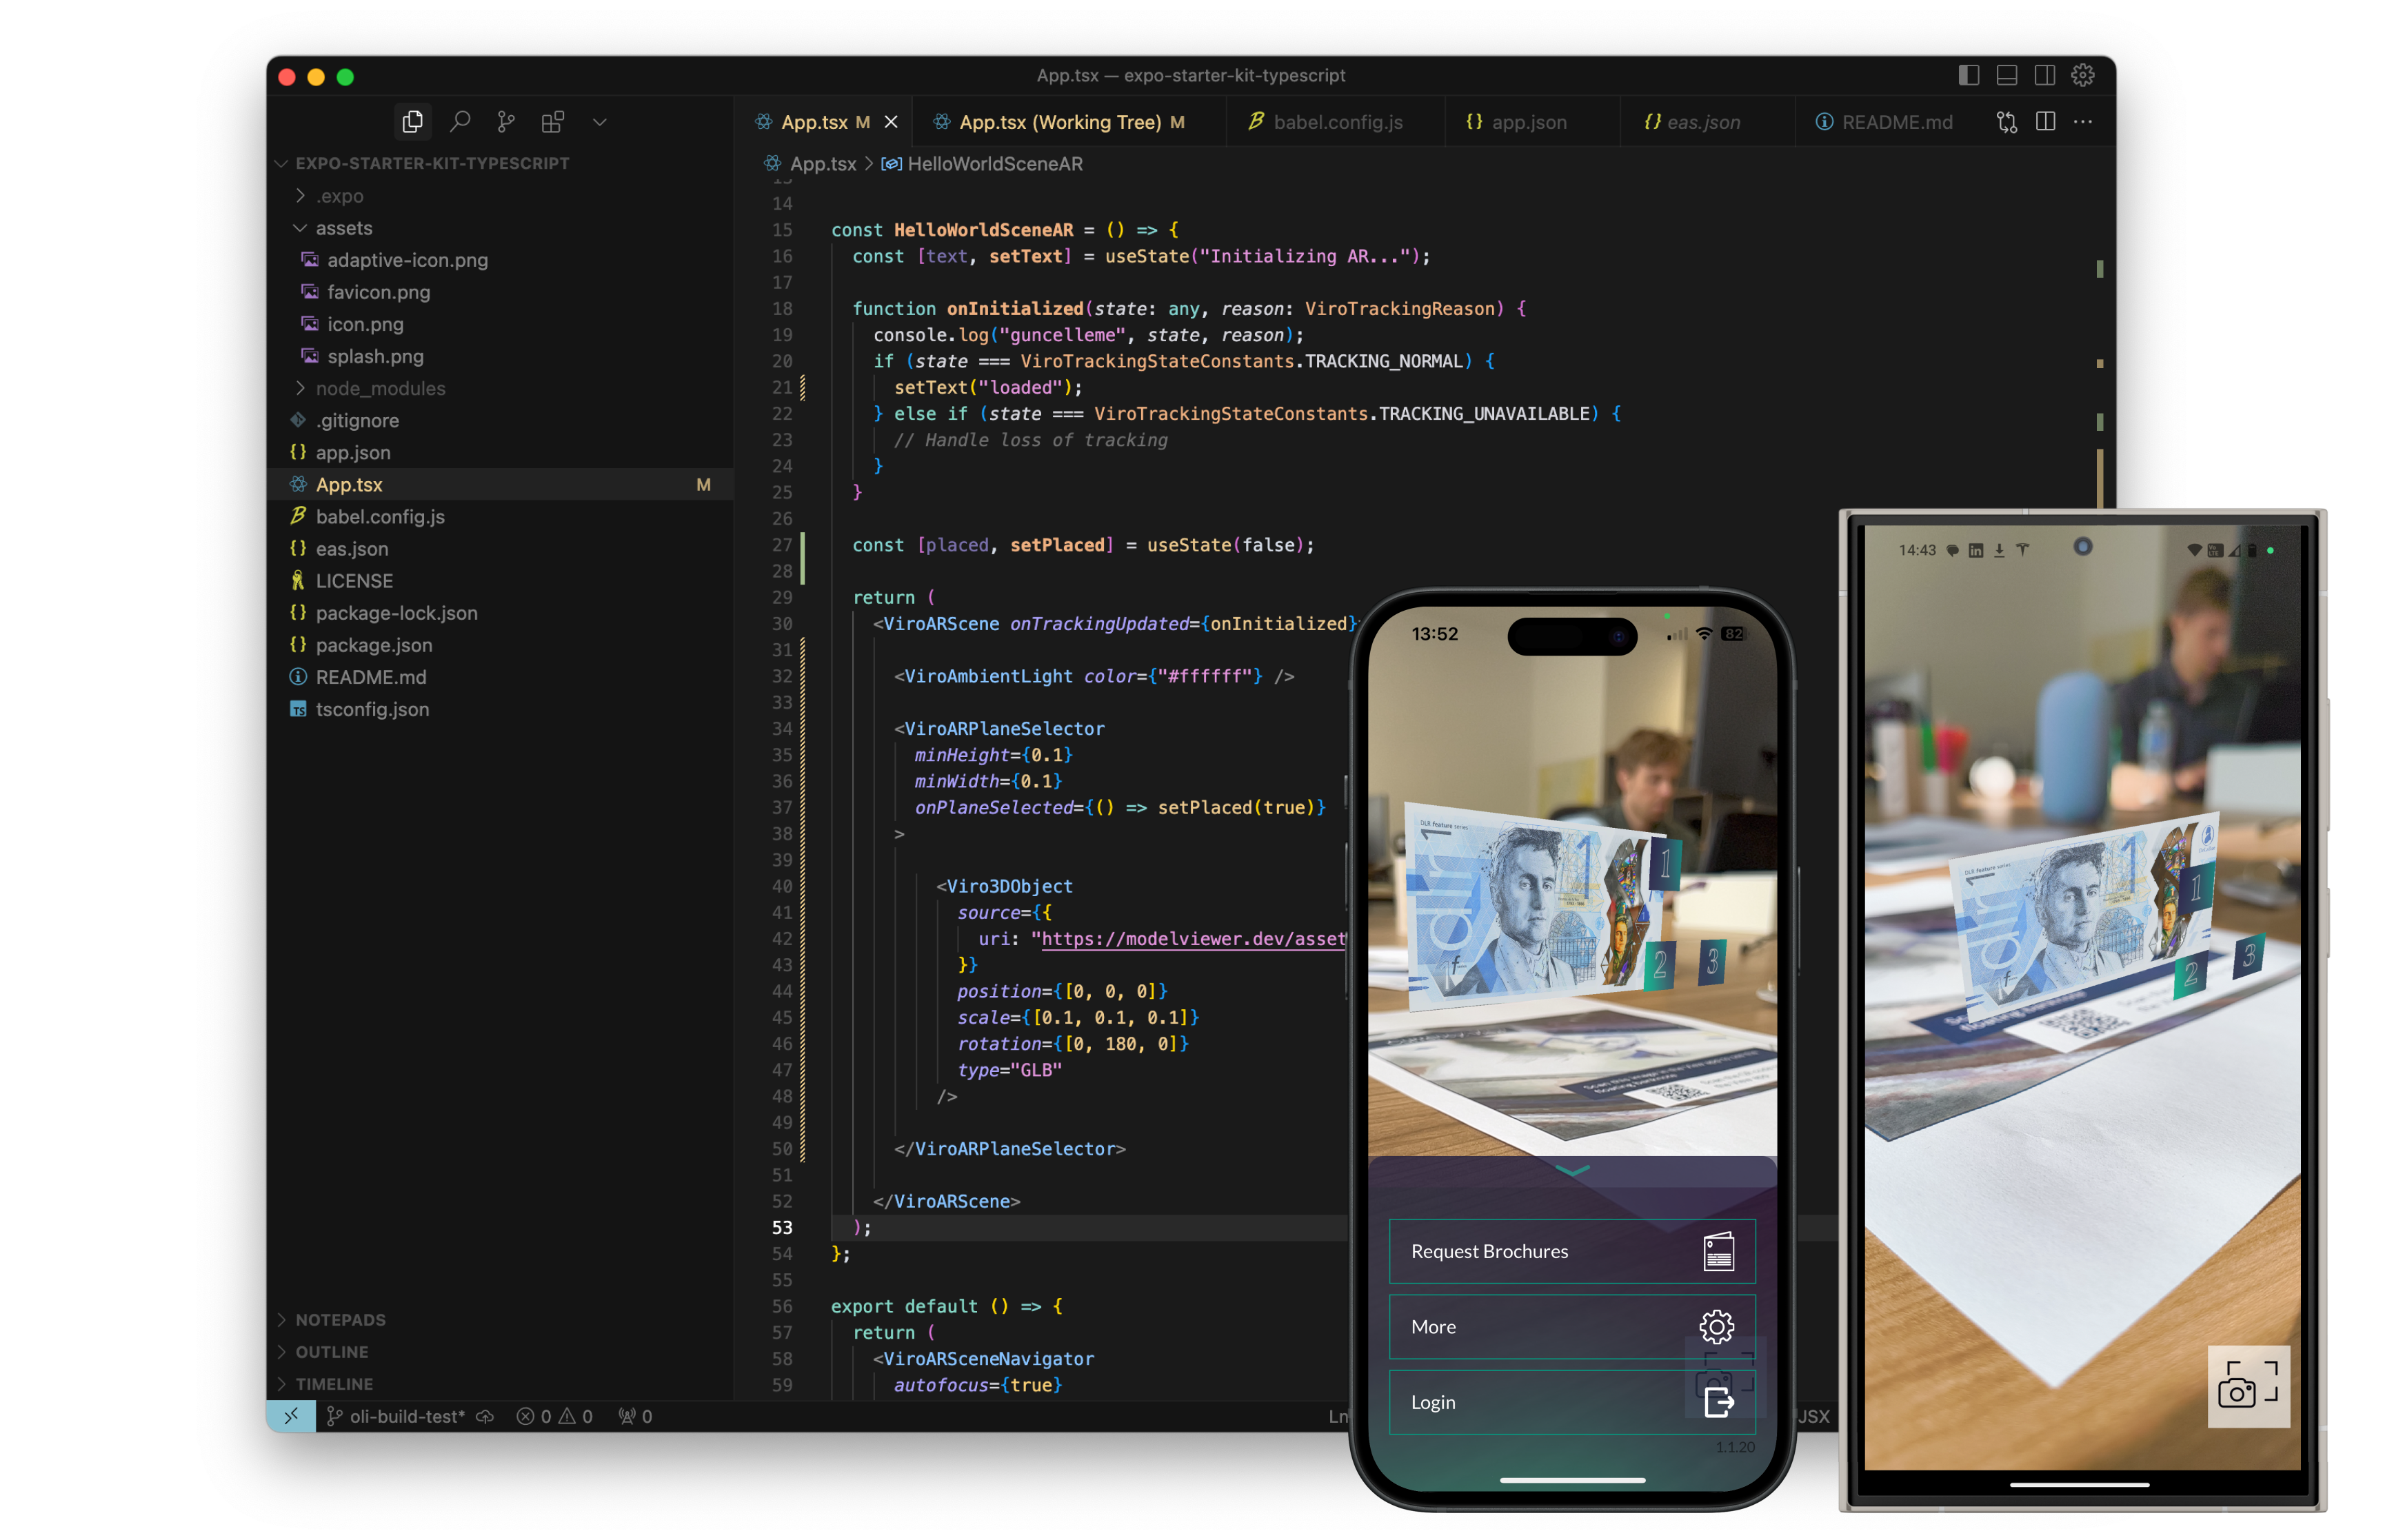Open the Split Editor icon beside the tabs
This screenshot has height=1540, width=2383.
2045,121
